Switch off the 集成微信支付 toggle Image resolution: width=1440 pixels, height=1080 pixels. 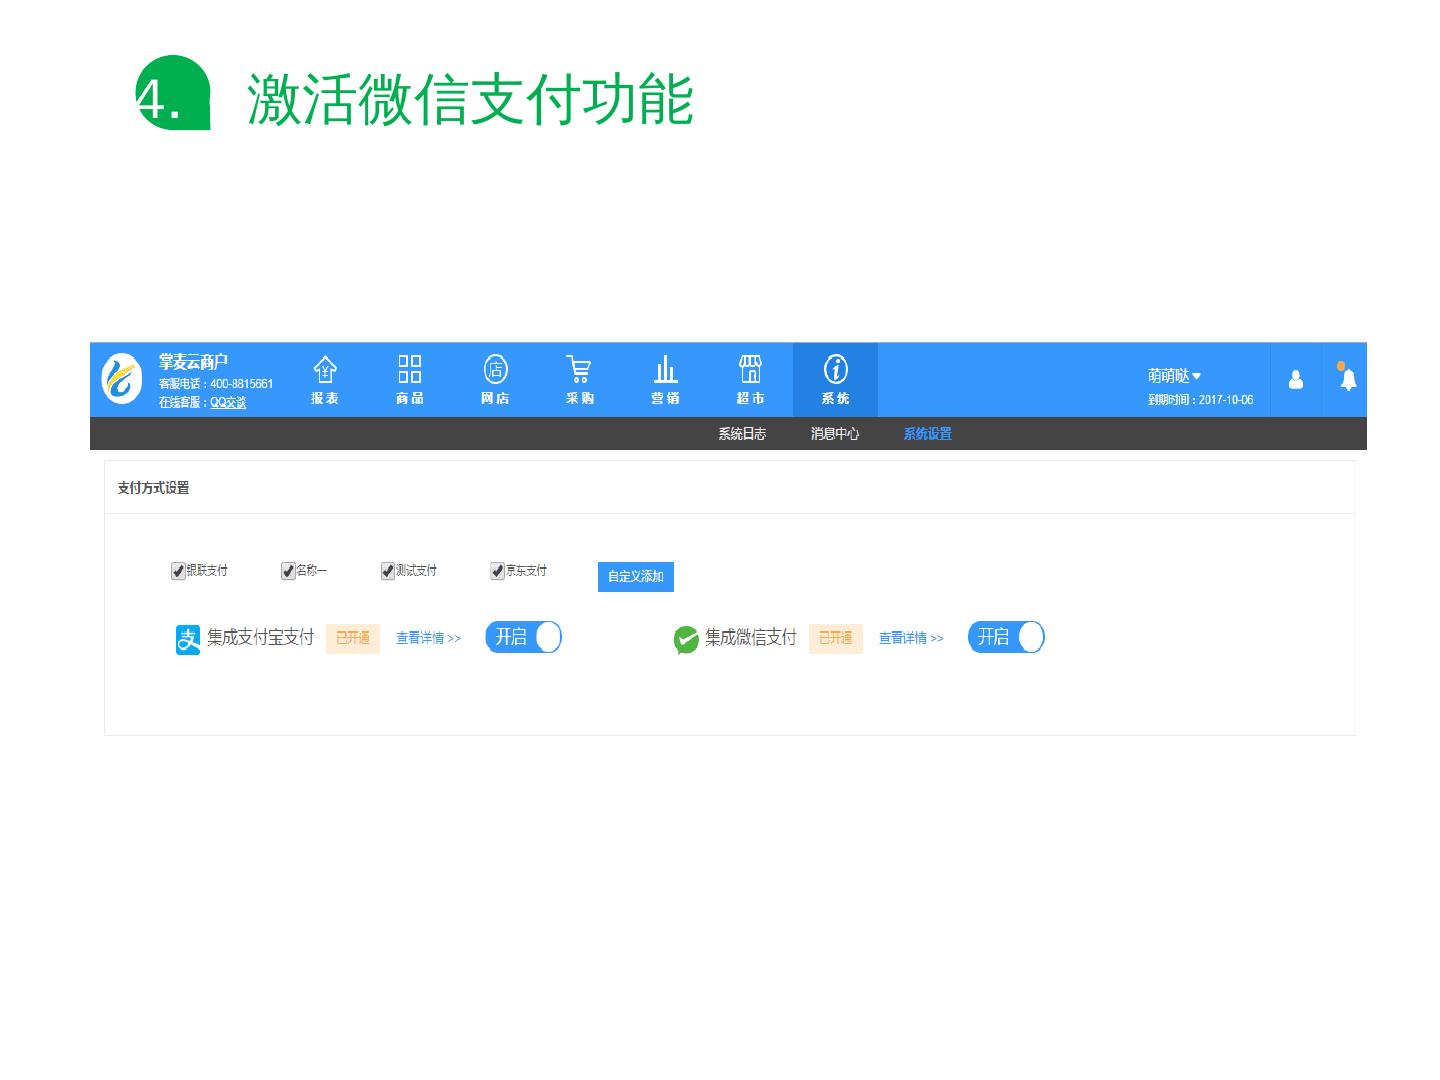[x=1006, y=637]
